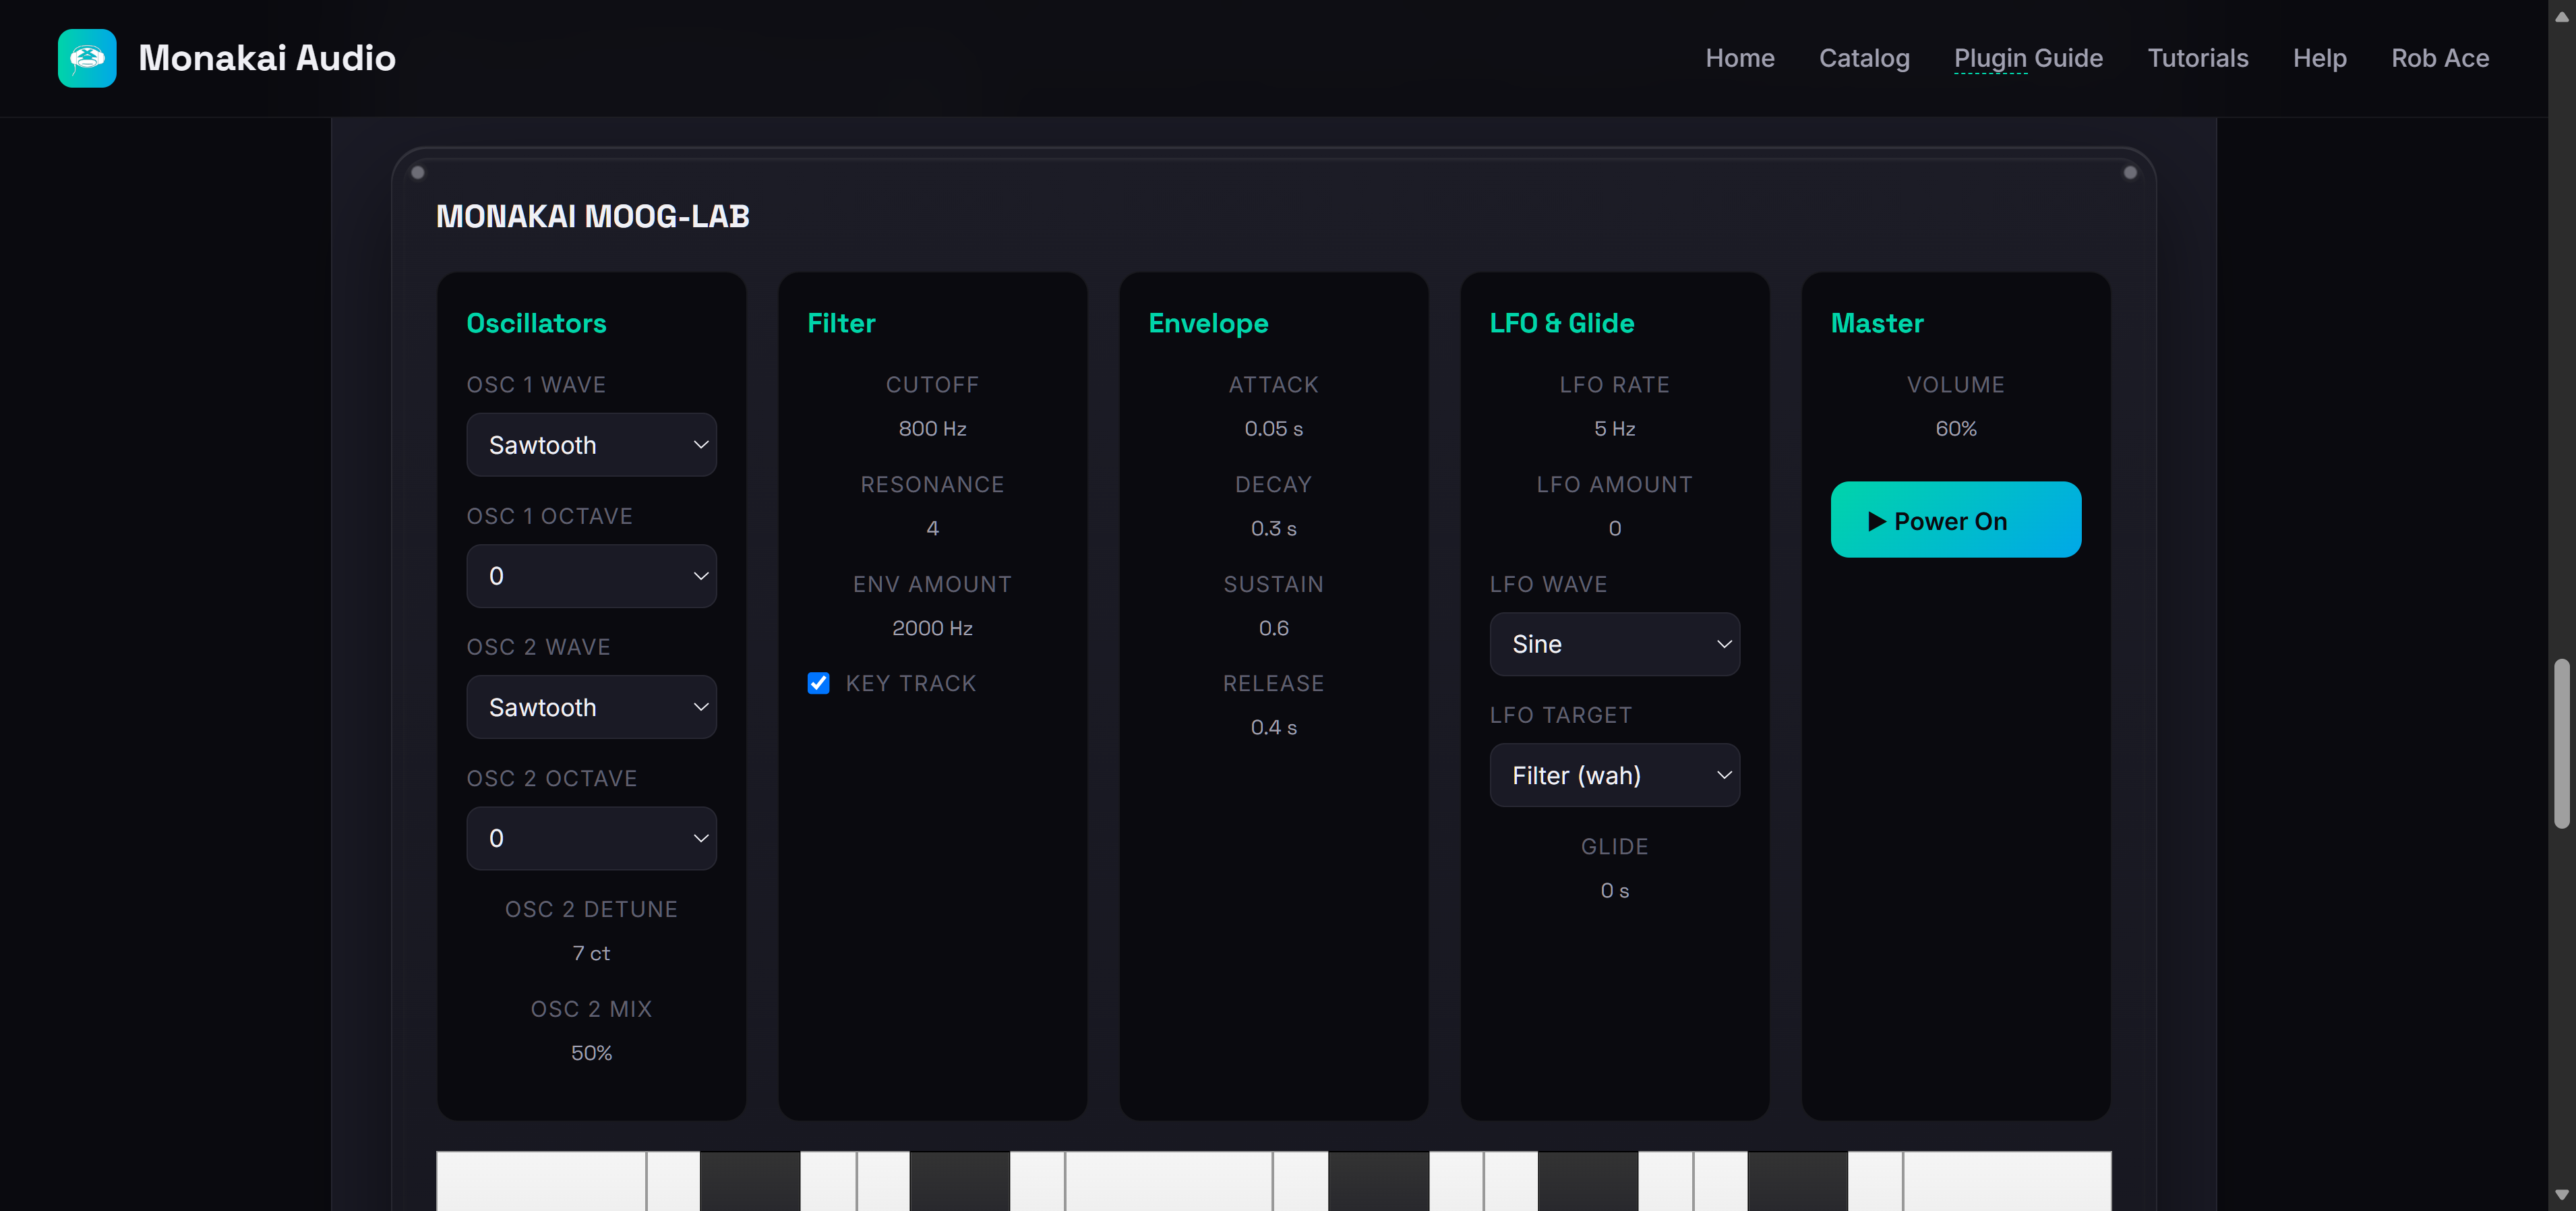Click the CUTOFF label

tap(932, 385)
